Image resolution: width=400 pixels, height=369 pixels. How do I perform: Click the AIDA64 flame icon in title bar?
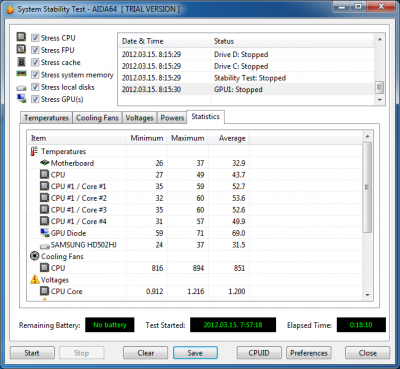(x=9, y=9)
